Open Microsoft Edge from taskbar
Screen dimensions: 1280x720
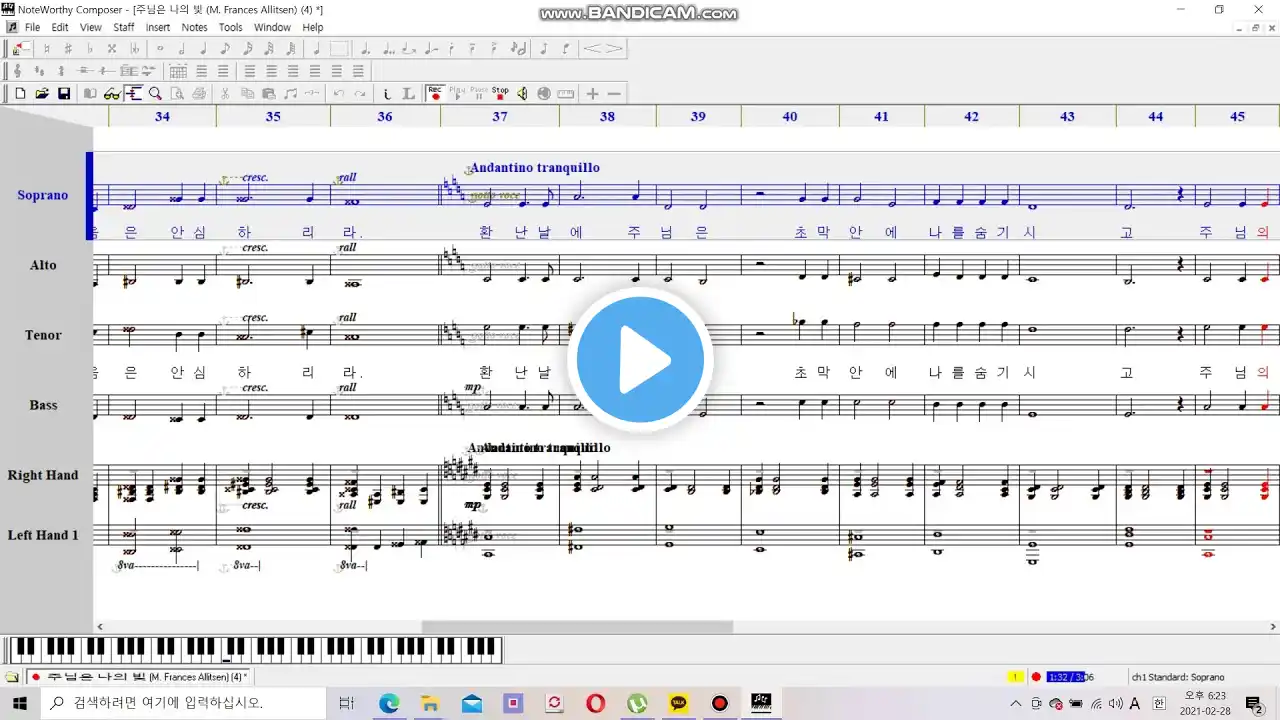388,703
